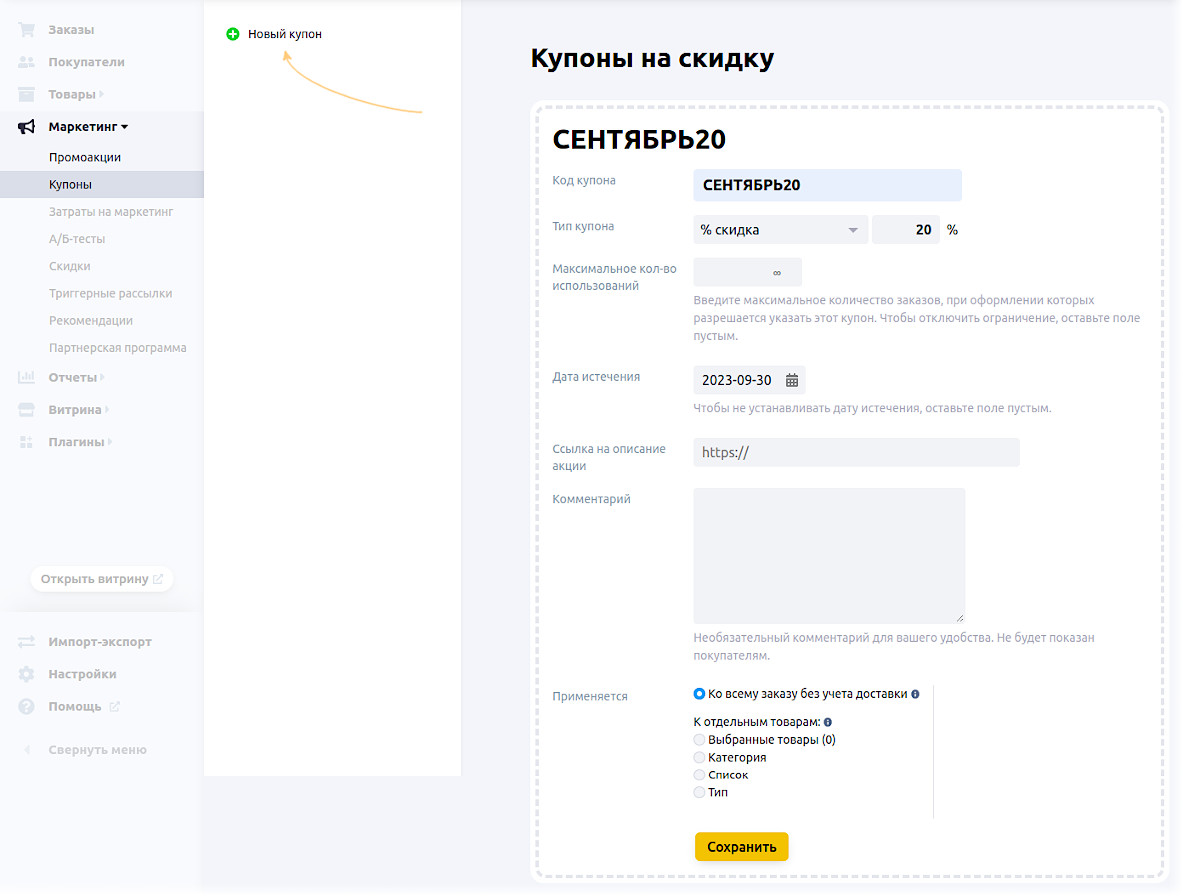Image resolution: width=1183 pixels, height=896 pixels.
Task: Open 'Промоакции' in Marketing submenu
Action: tap(85, 158)
